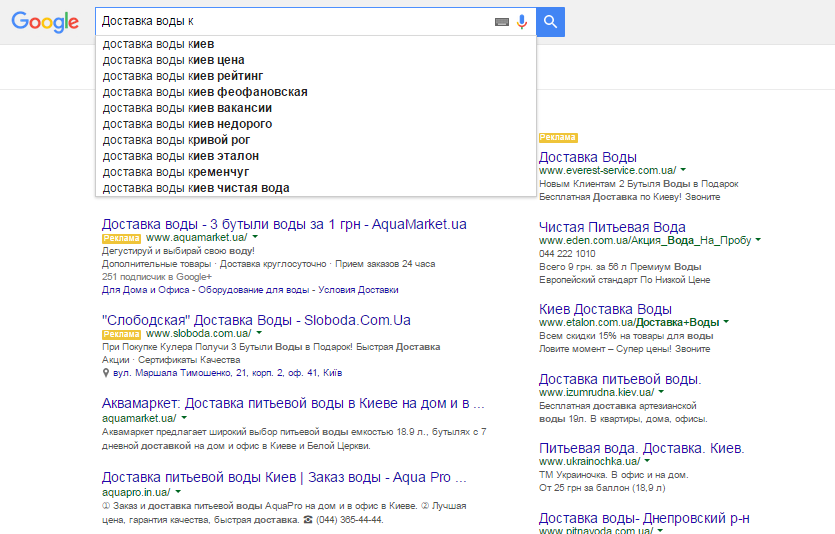Screen dimensions: 835x534
Task: Open "Слободская" Доставка Воды Sloboda.Com.Ua link
Action: tap(256, 320)
